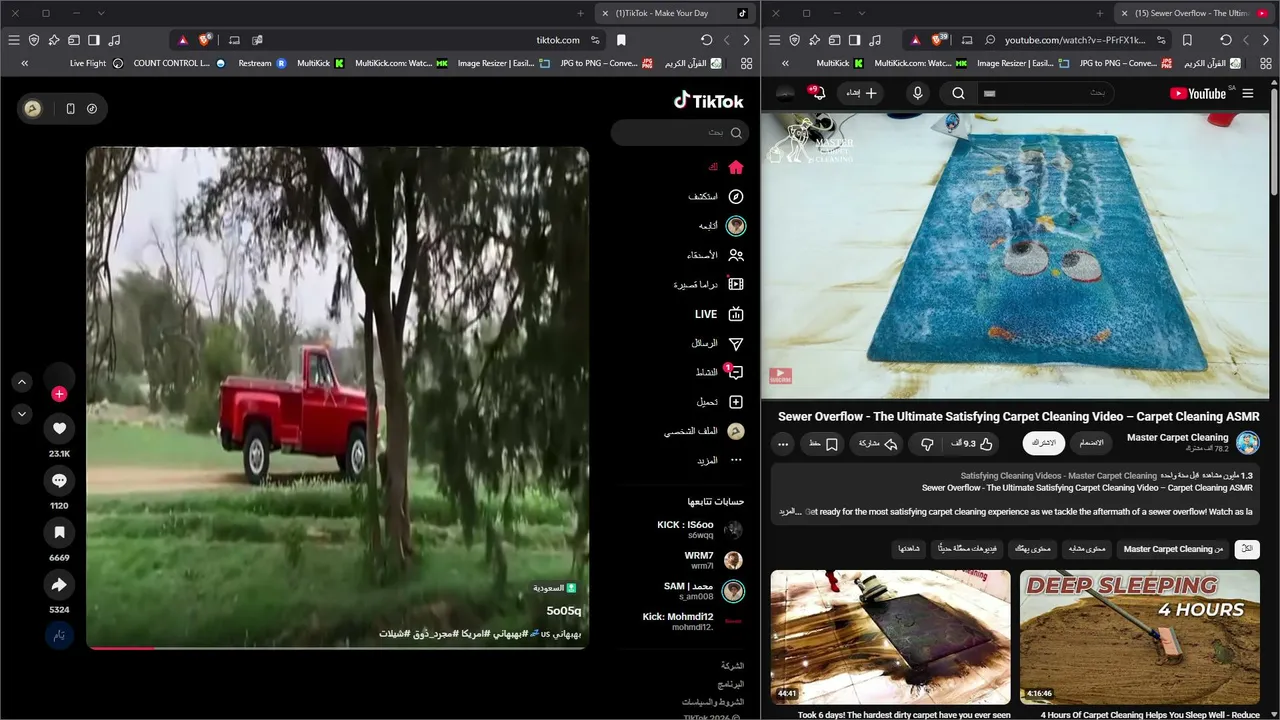Toggle the sidebar panel in TikTok window
Viewport: 1280px width, 720px height.
click(x=93, y=40)
